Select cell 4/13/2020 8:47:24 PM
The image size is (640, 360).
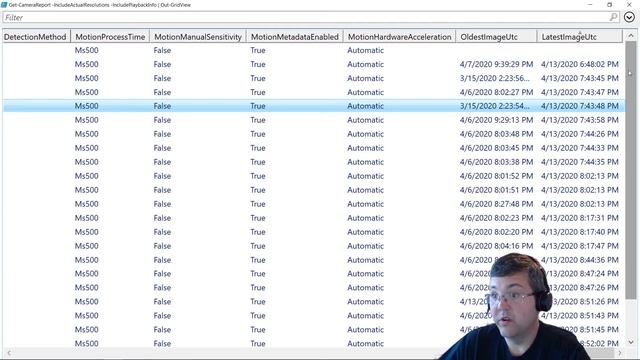[582, 273]
